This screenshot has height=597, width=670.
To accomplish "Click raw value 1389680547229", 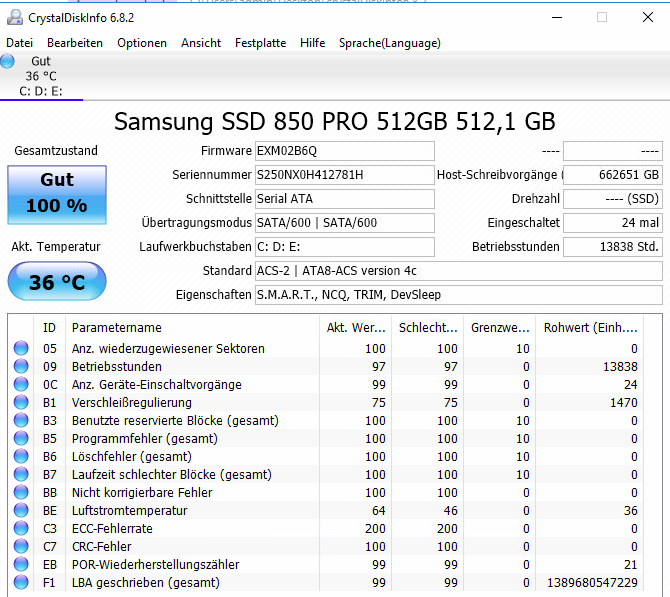I will [592, 582].
